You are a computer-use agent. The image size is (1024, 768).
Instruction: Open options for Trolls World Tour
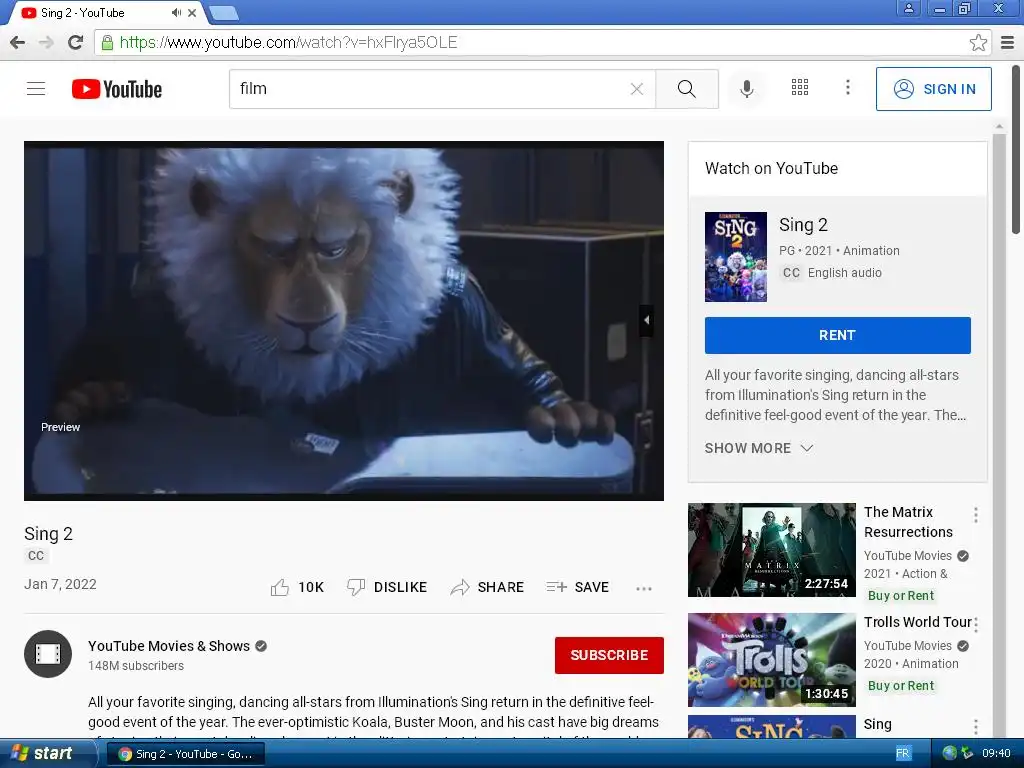976,625
